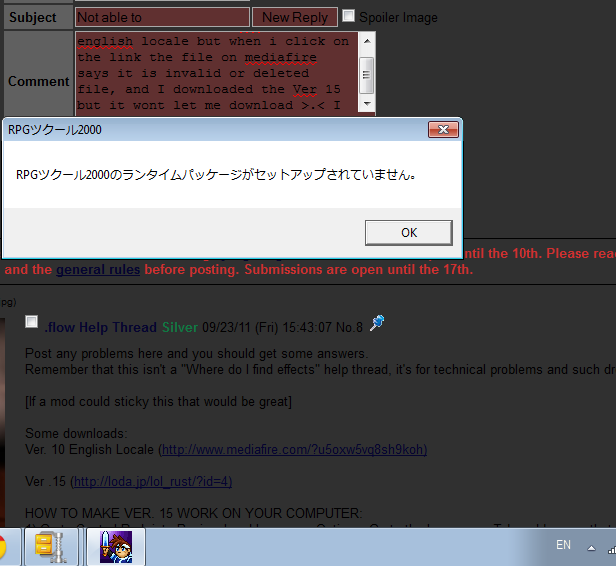The width and height of the screenshot is (616, 566).
Task: Click OK in the RPGツクール2000 dialog
Action: tap(409, 233)
